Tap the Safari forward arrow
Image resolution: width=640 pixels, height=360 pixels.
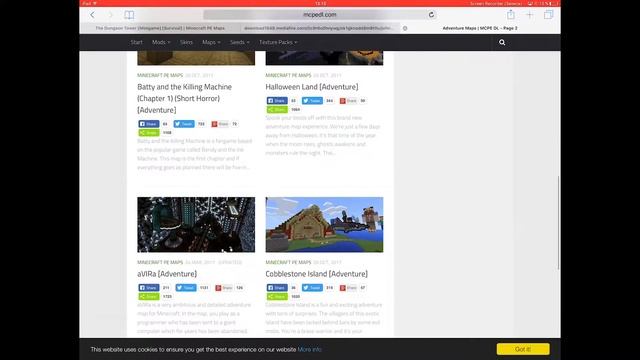110,15
